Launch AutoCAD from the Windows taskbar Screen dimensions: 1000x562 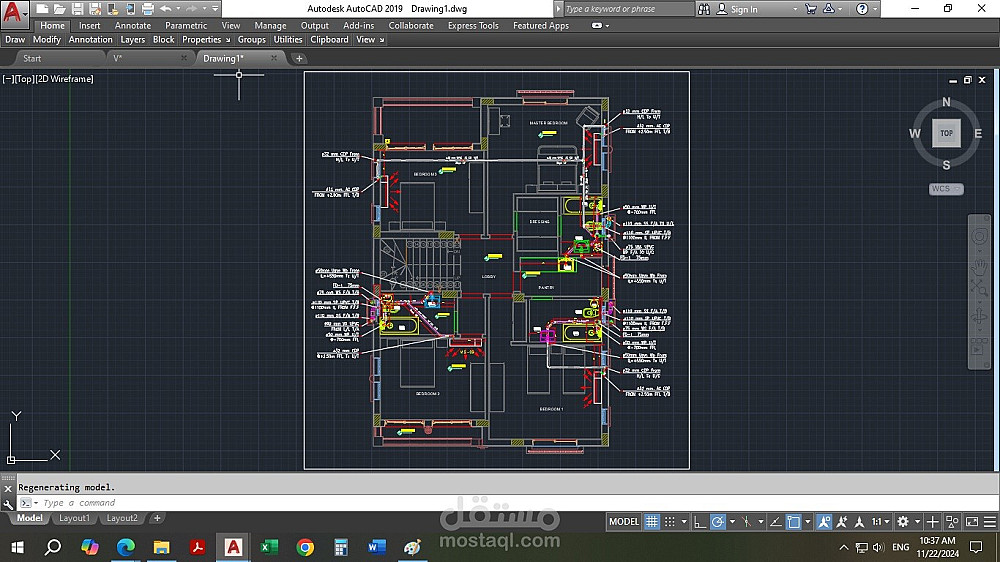point(233,547)
